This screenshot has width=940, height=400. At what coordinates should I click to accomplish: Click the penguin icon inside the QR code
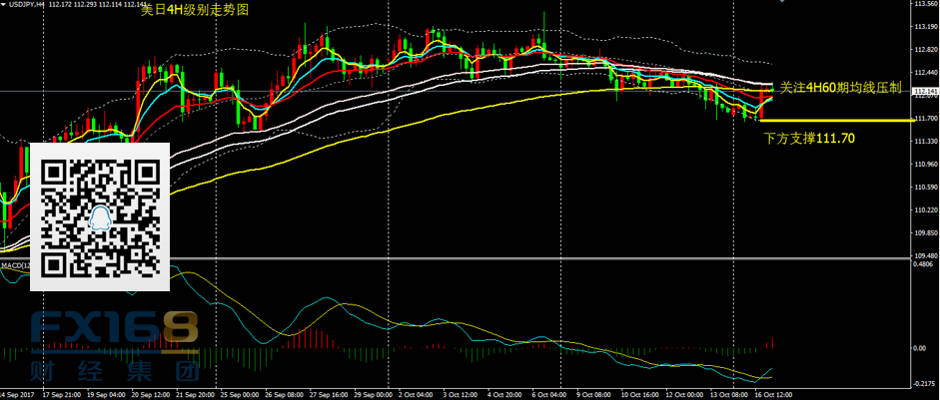click(99, 217)
